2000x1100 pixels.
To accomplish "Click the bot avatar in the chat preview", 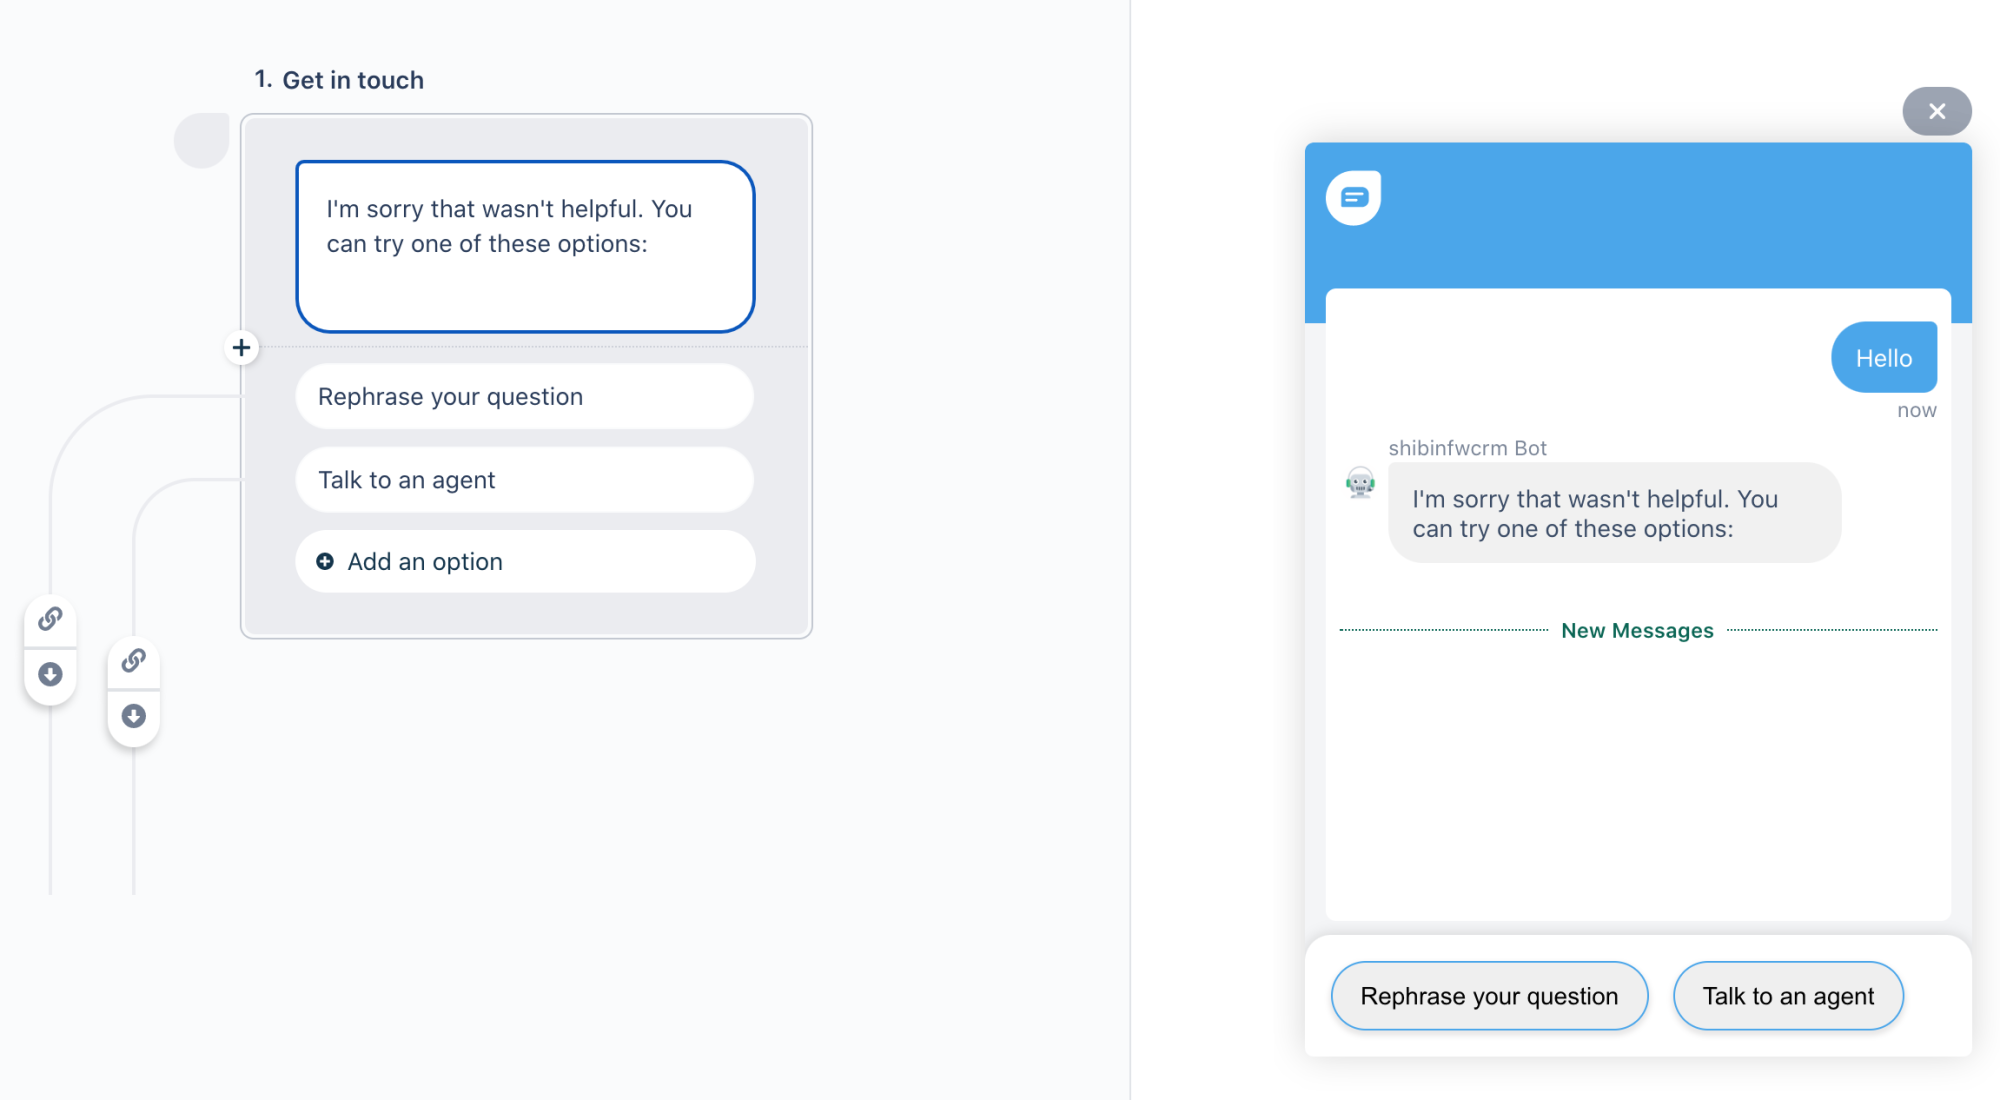I will (x=1360, y=483).
